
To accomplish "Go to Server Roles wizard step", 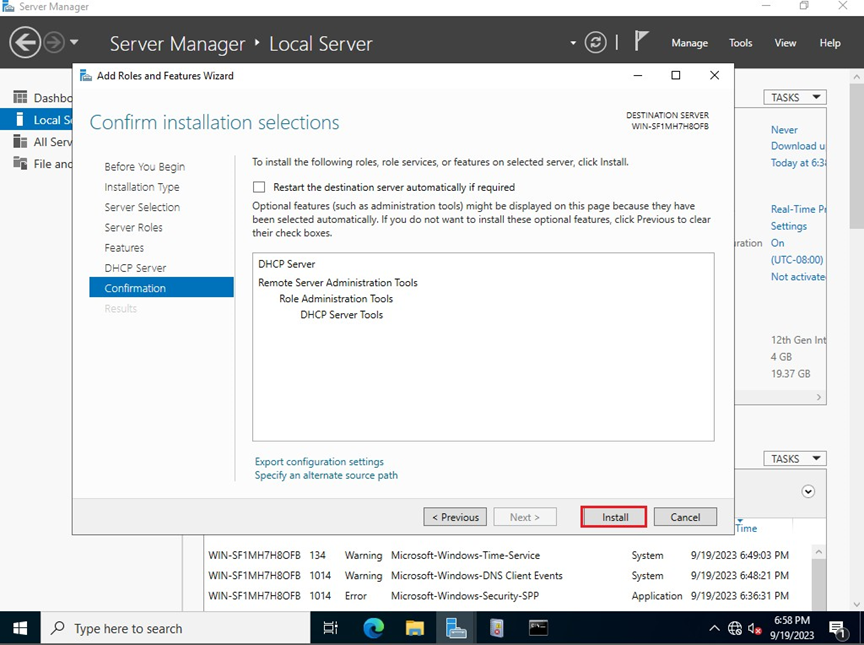I will pyautogui.click(x=133, y=227).
